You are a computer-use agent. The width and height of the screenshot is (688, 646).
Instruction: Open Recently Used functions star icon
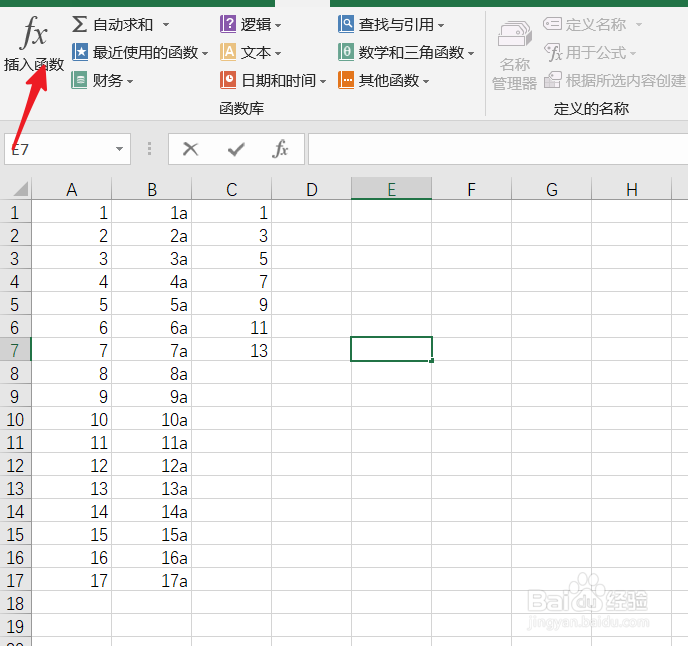80,52
